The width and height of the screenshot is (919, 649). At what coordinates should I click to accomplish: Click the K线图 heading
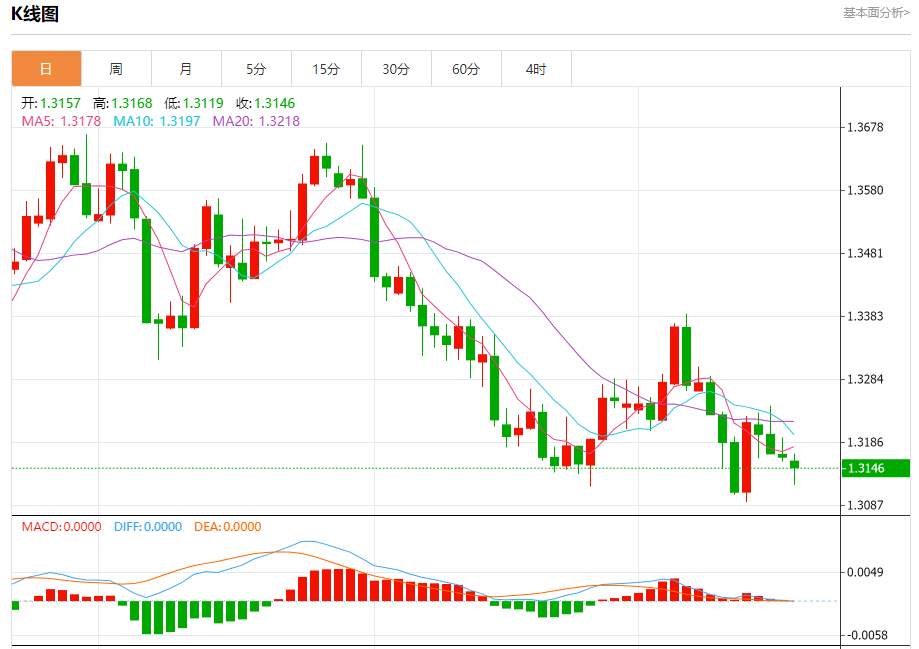(35, 13)
